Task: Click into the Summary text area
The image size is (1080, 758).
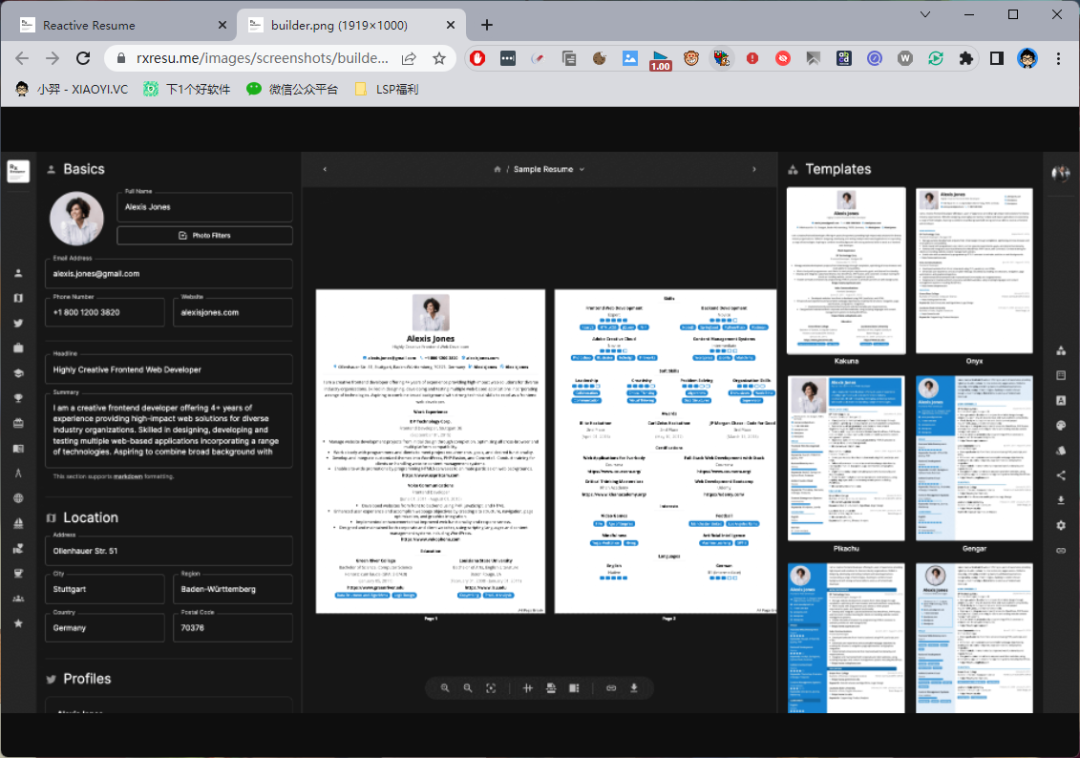Action: coord(169,430)
